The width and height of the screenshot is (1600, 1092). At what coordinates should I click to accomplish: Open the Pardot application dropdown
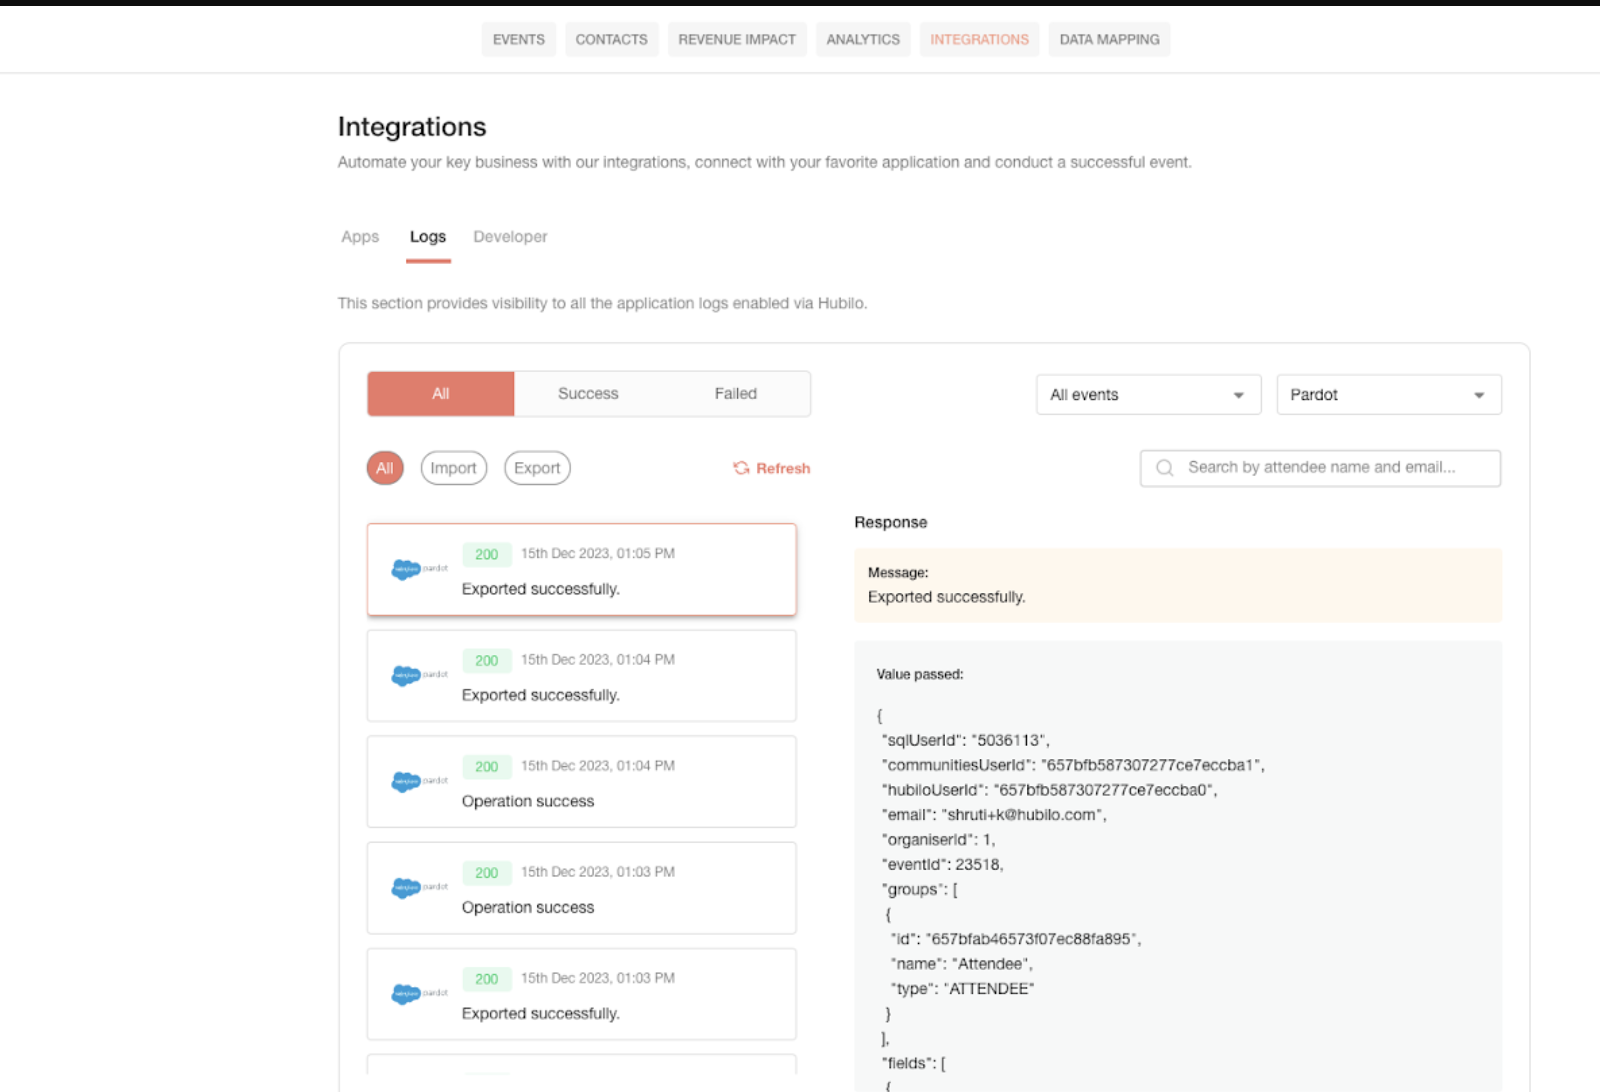coord(1389,395)
